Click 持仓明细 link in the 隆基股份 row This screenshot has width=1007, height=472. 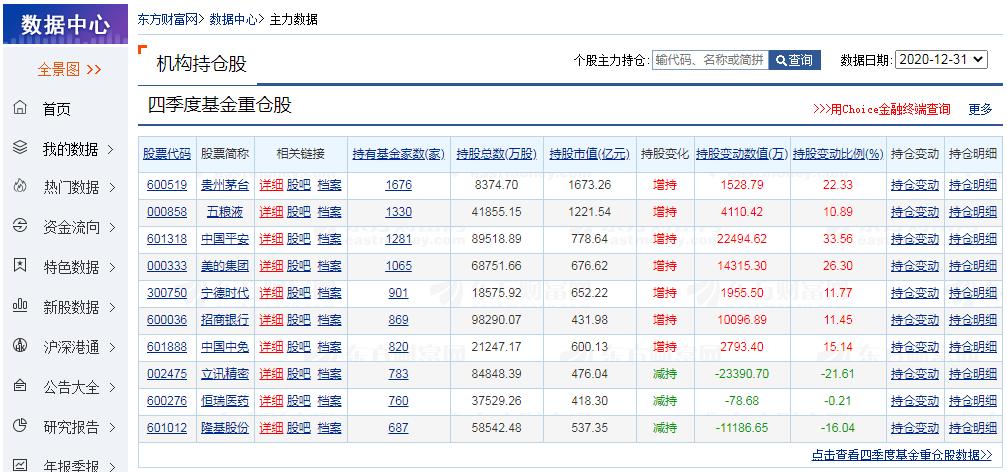(973, 428)
